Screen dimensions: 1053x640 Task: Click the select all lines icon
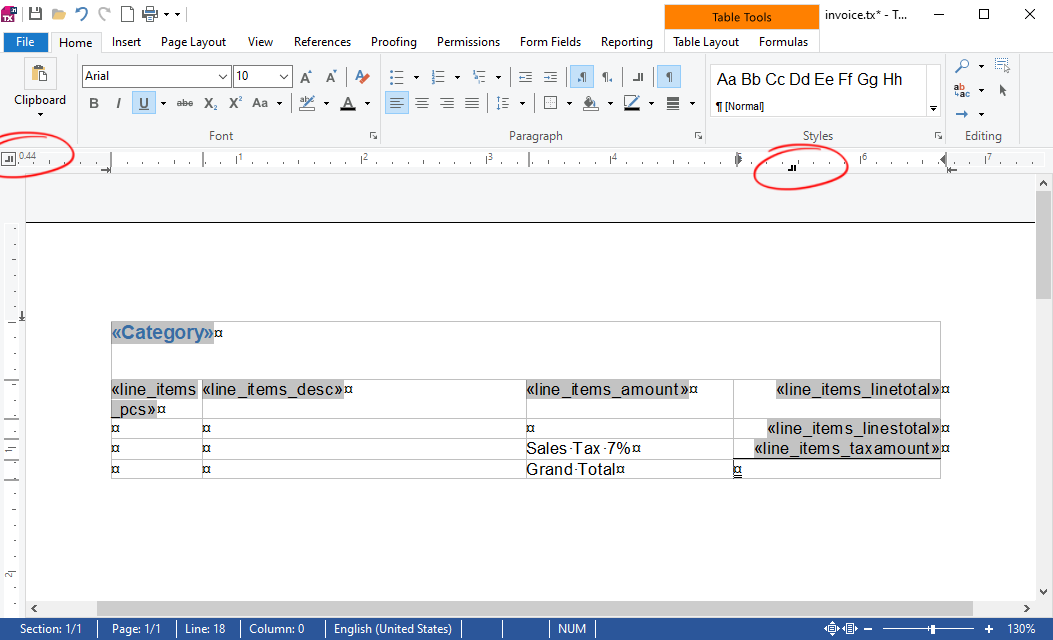(1003, 65)
